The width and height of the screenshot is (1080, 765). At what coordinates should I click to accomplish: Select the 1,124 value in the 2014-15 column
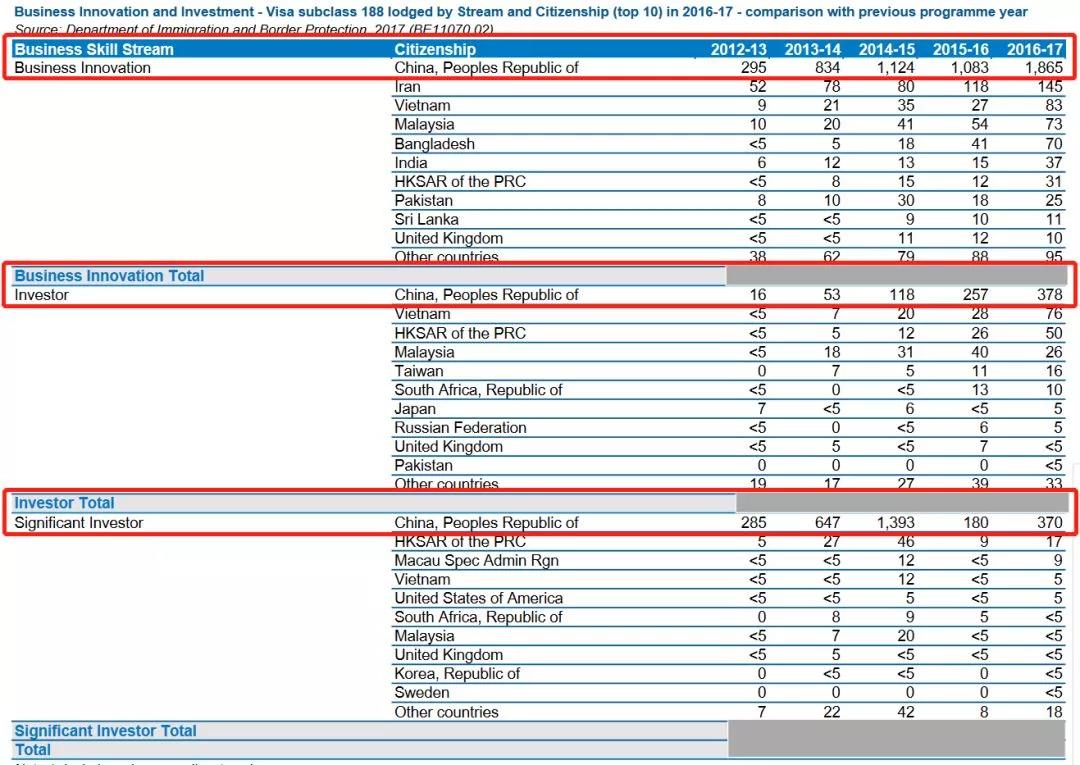(895, 67)
